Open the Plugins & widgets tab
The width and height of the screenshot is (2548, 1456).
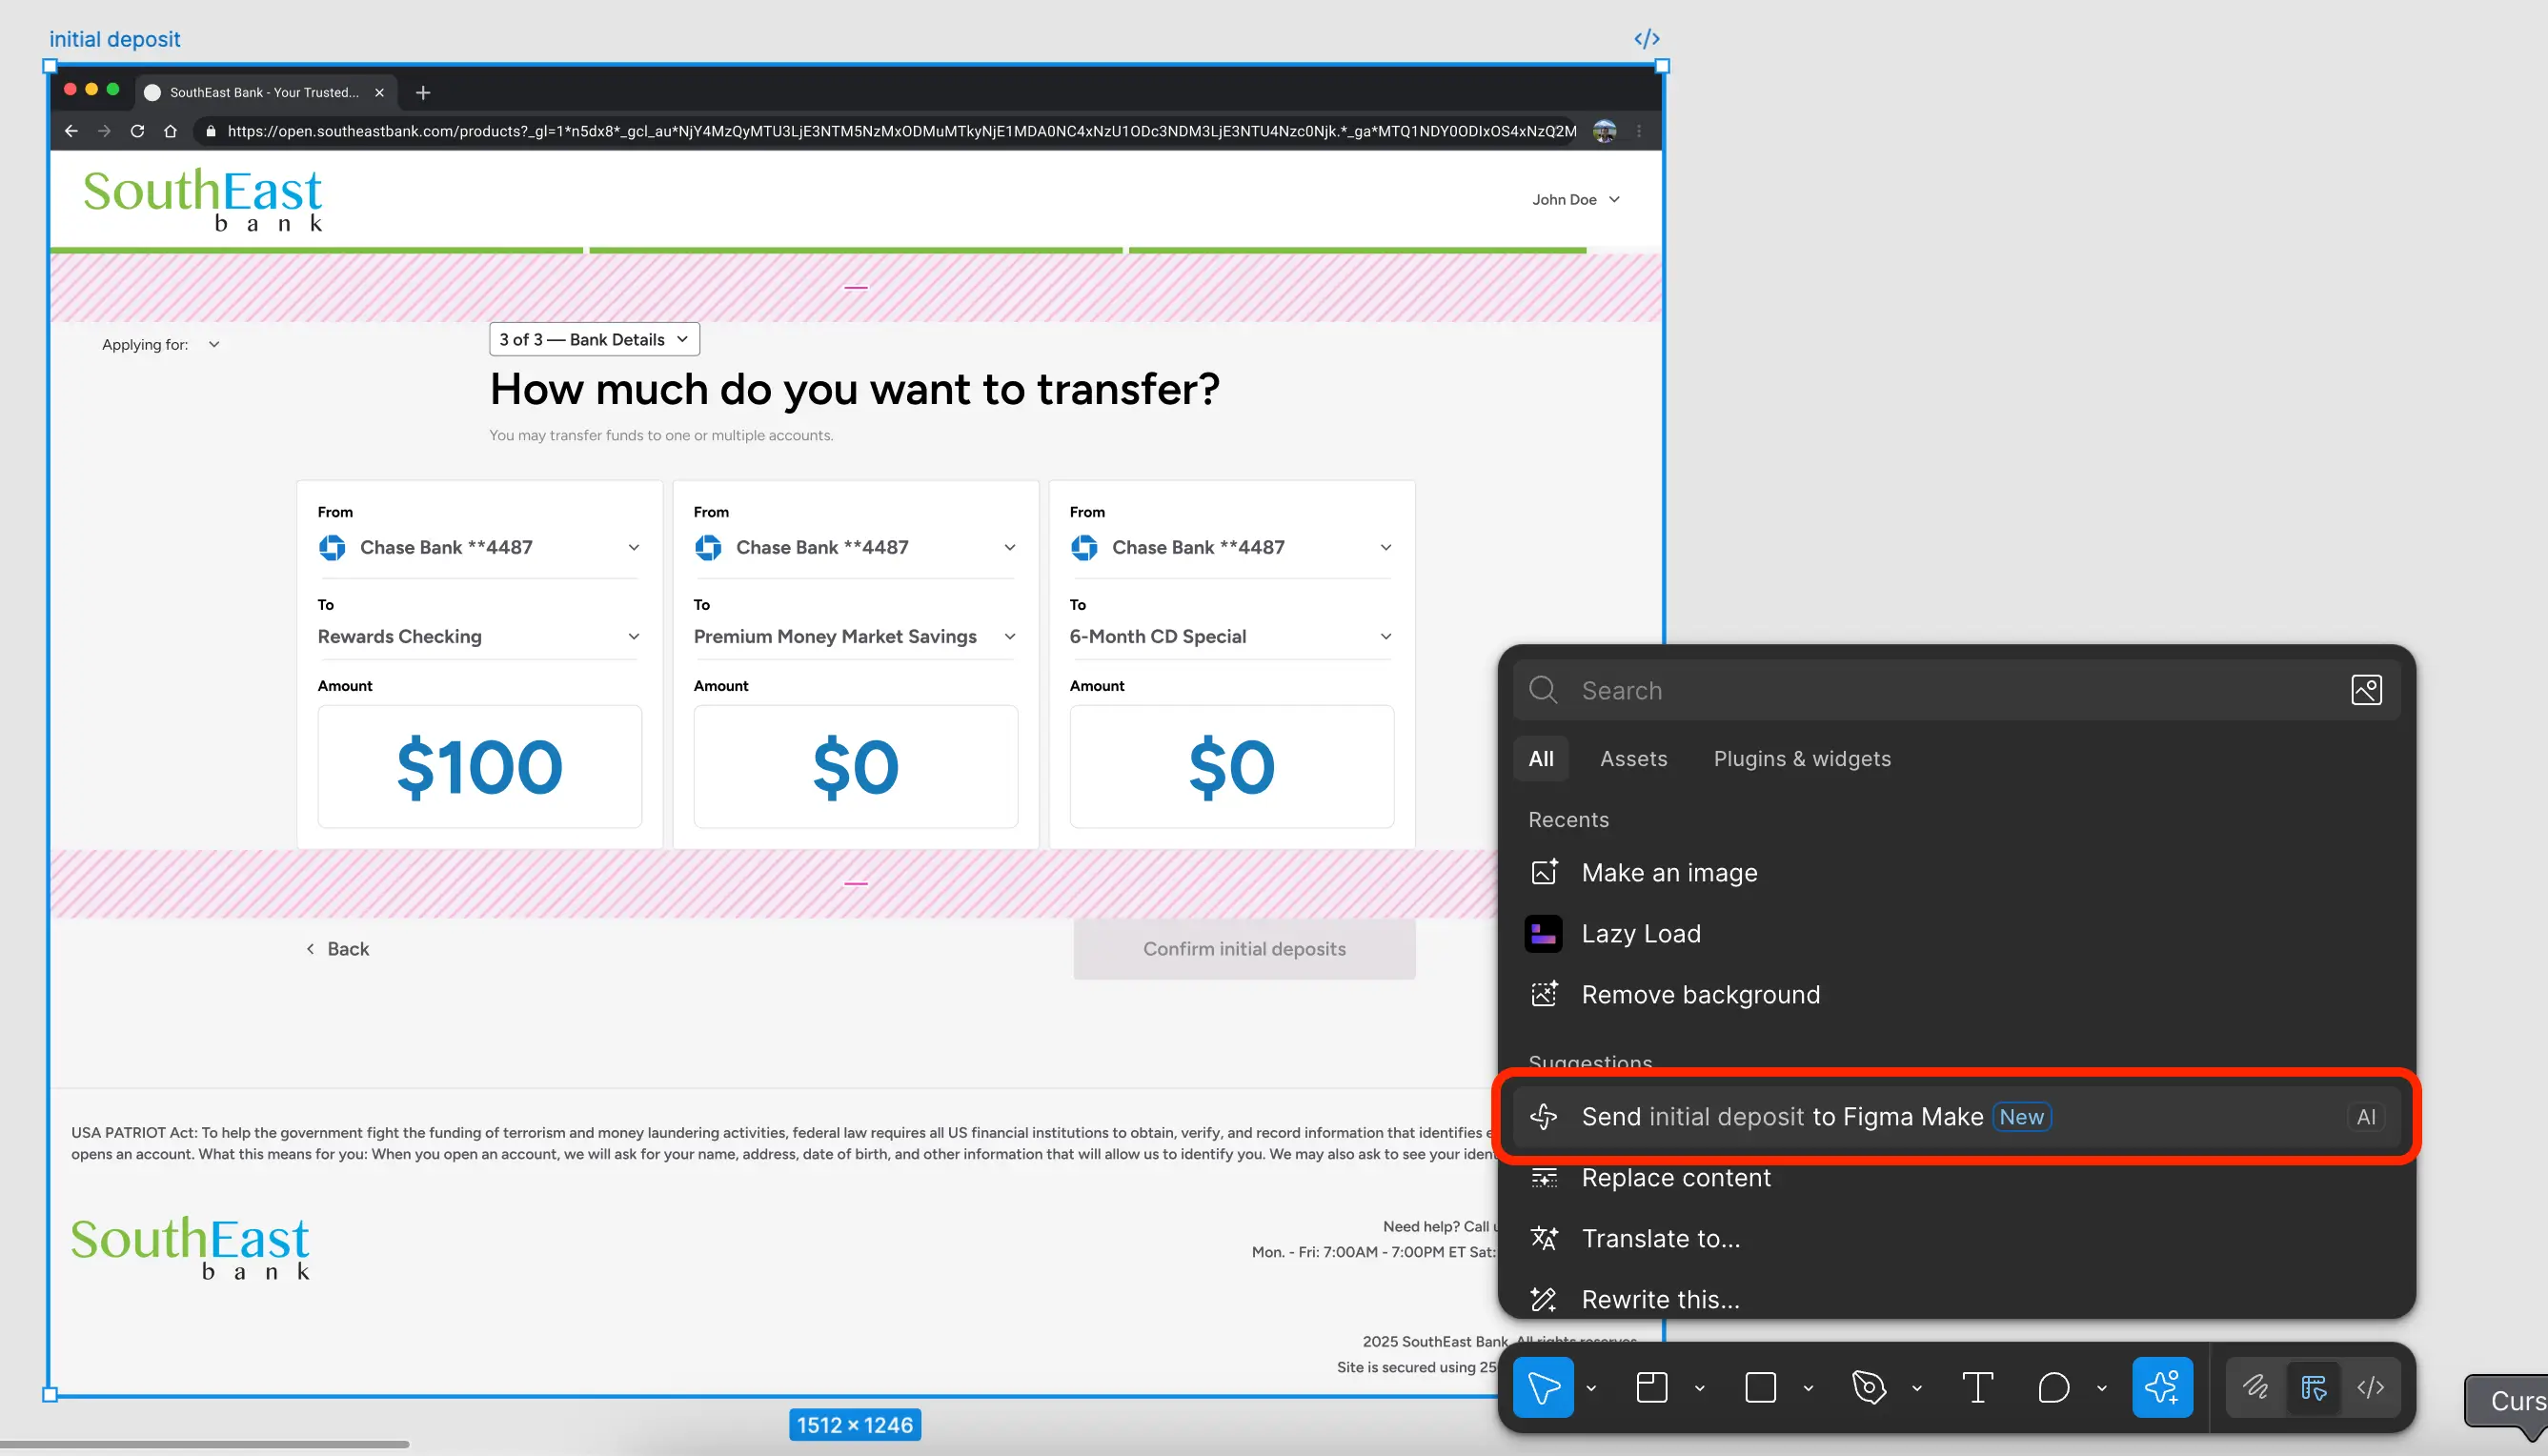pyautogui.click(x=1802, y=758)
